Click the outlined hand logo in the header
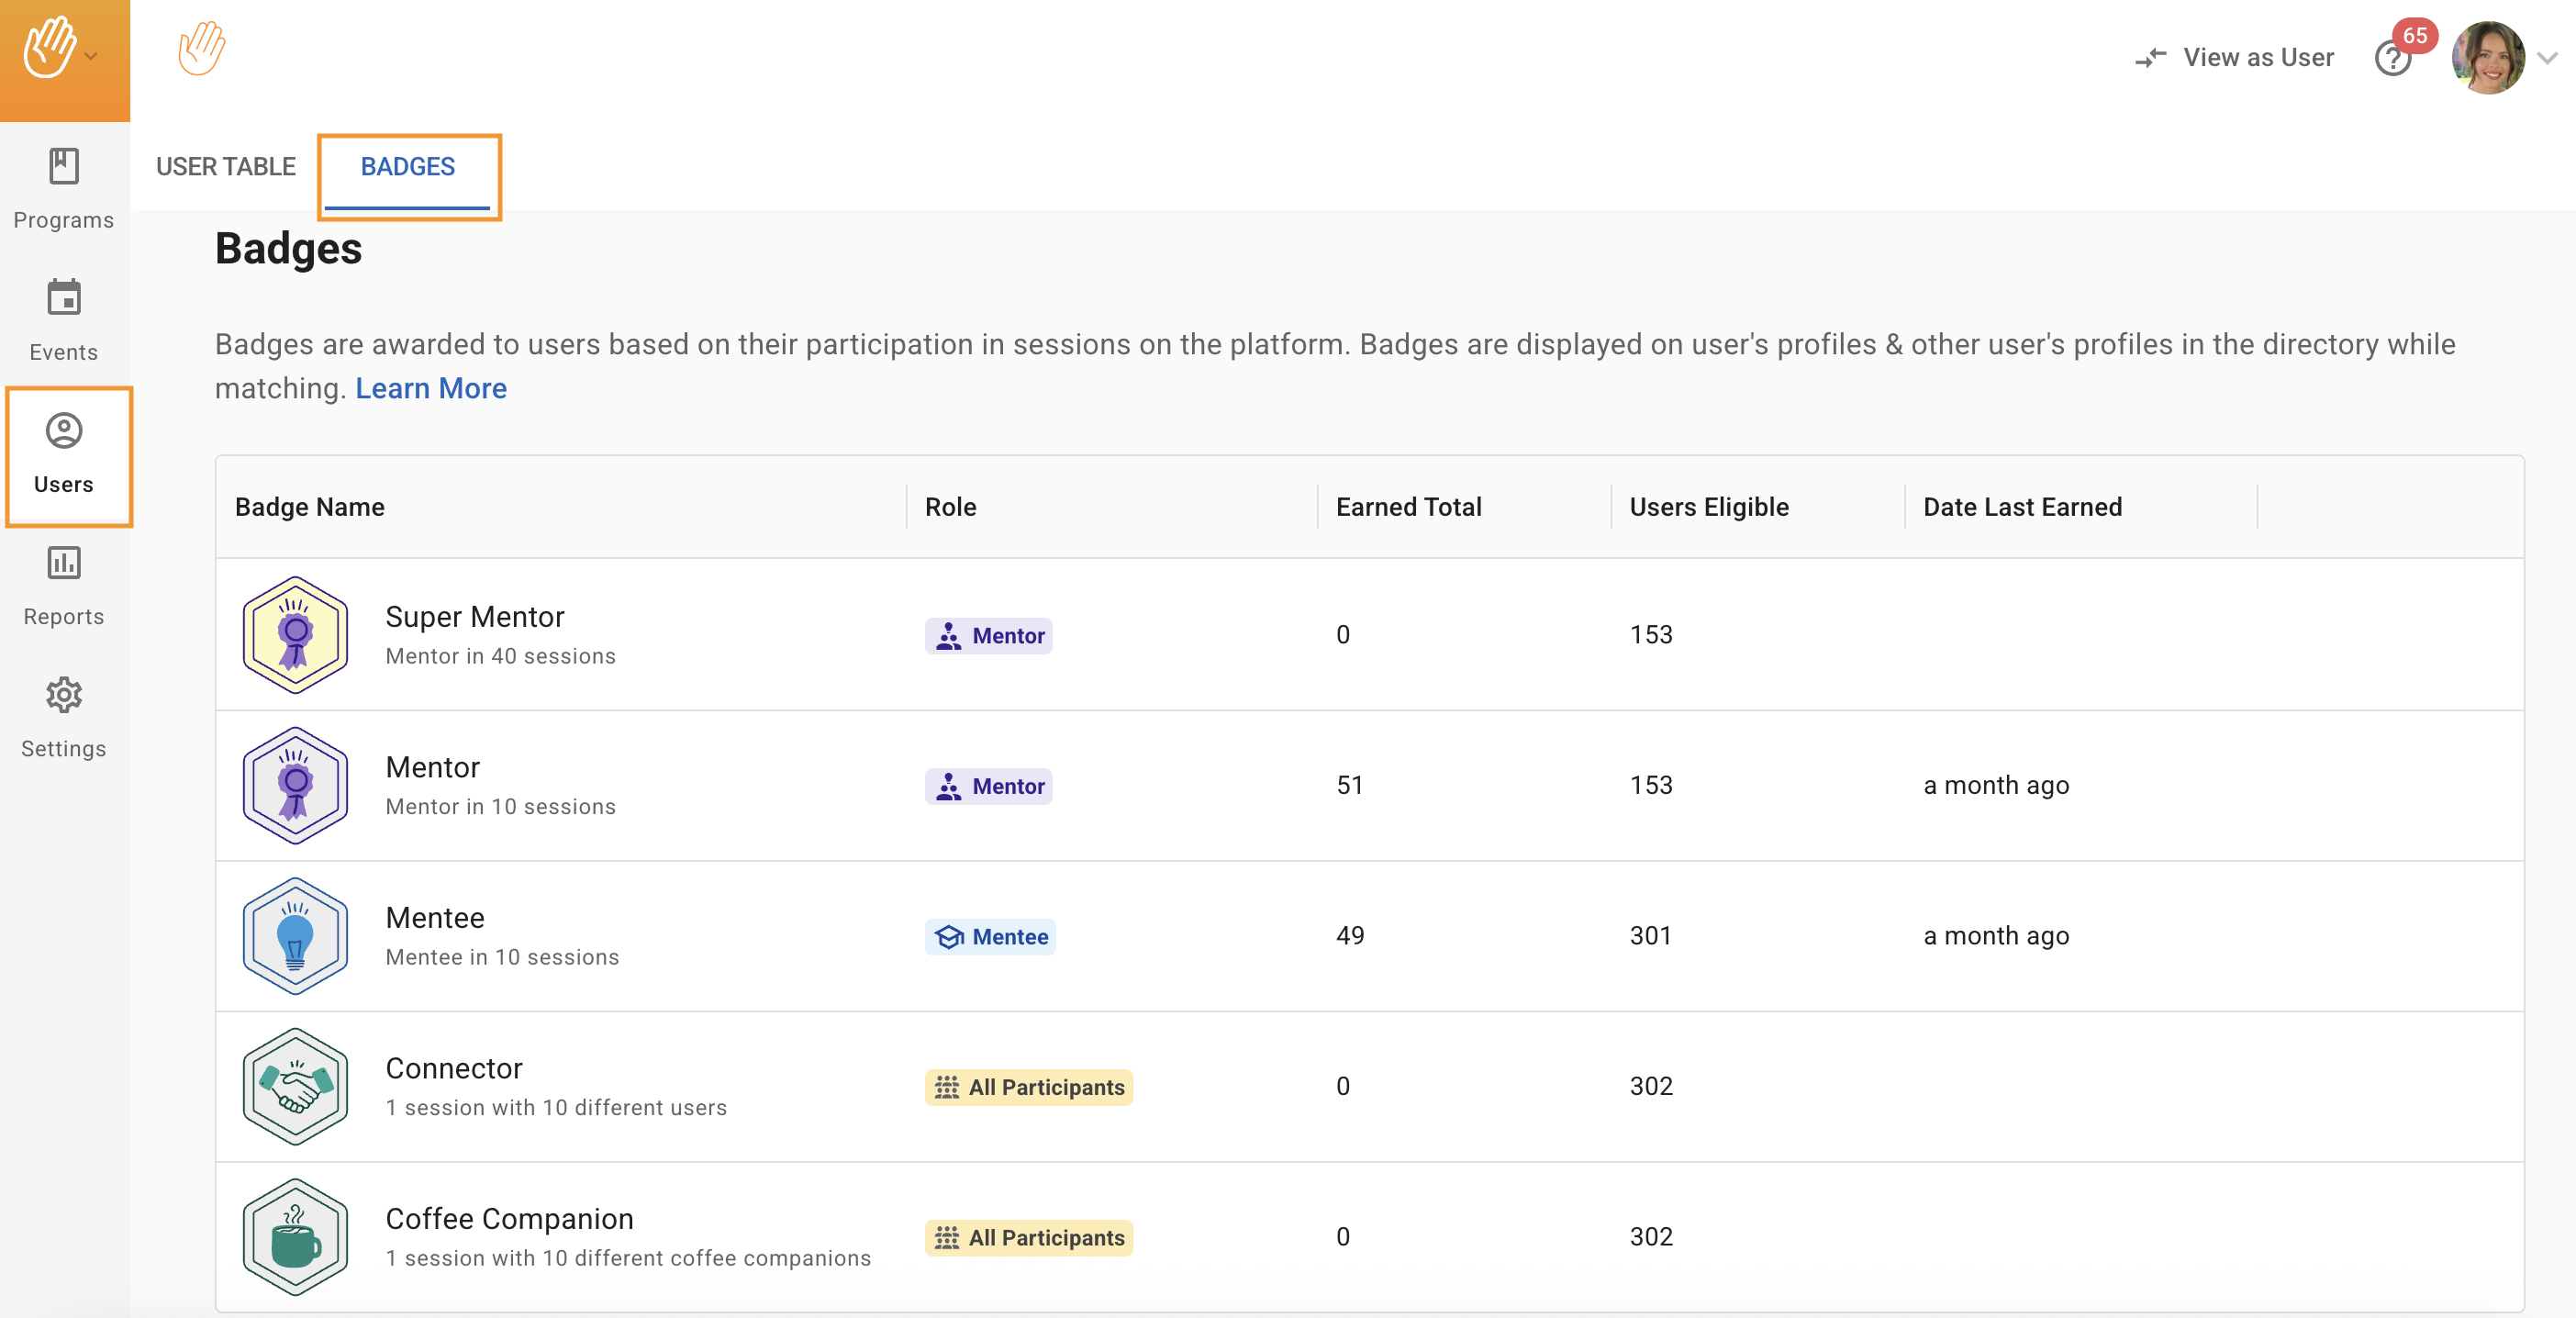2576x1318 pixels. 202,48
